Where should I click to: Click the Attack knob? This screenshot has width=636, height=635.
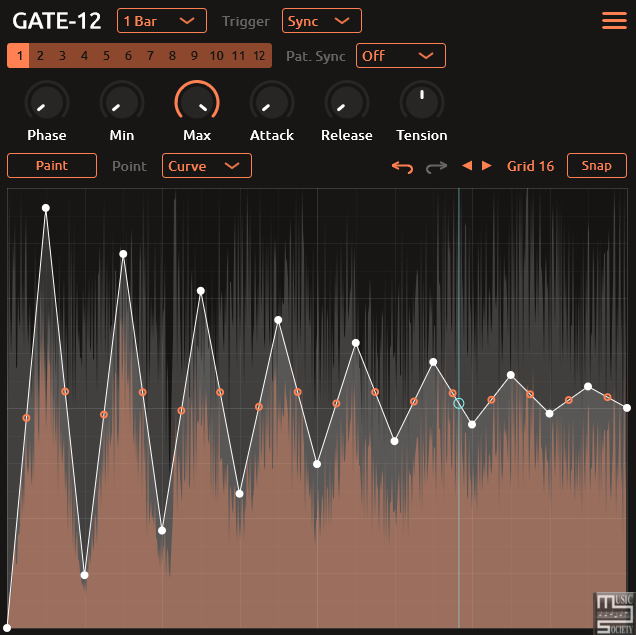pos(272,102)
